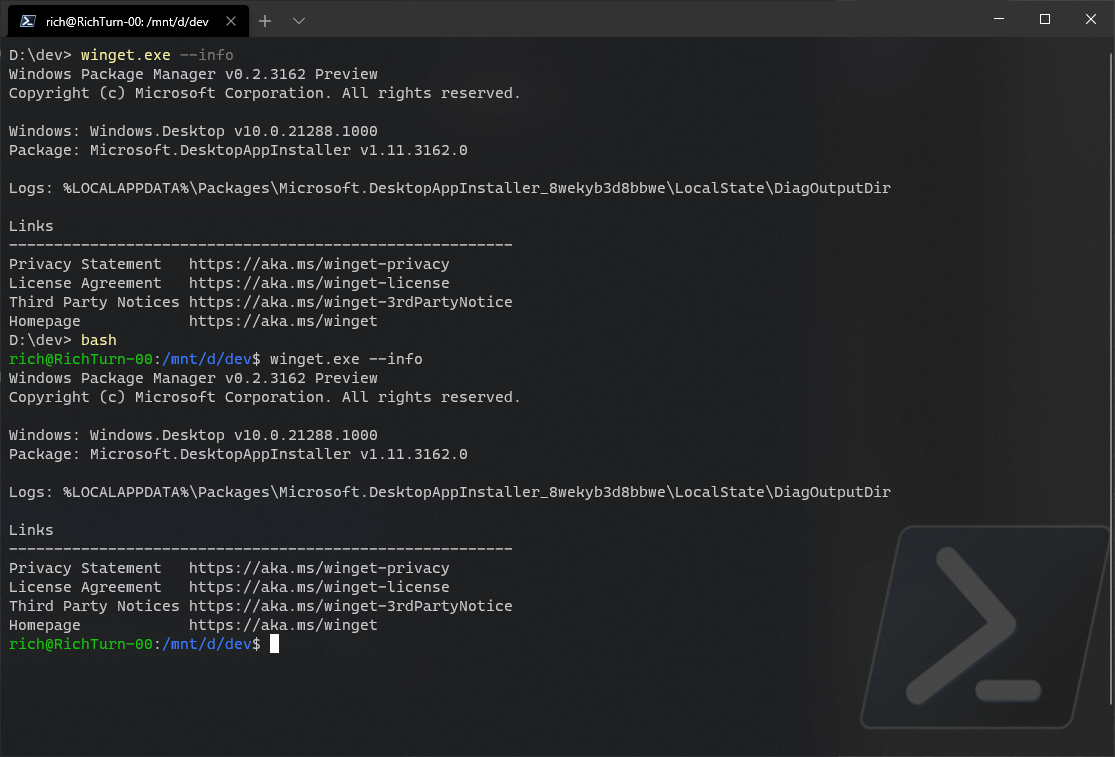Viewport: 1115px width, 757px height.
Task: Click the winget third party notices link
Action: coord(350,302)
